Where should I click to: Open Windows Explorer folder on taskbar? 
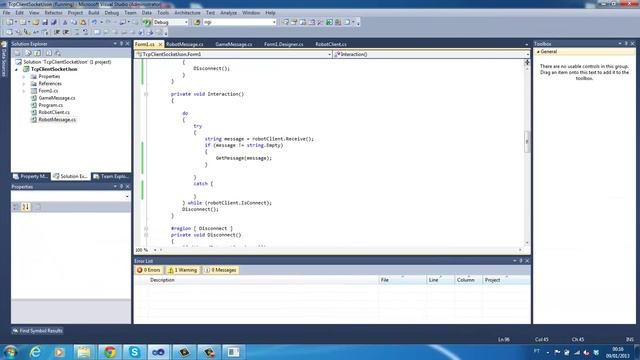[x=84, y=352]
